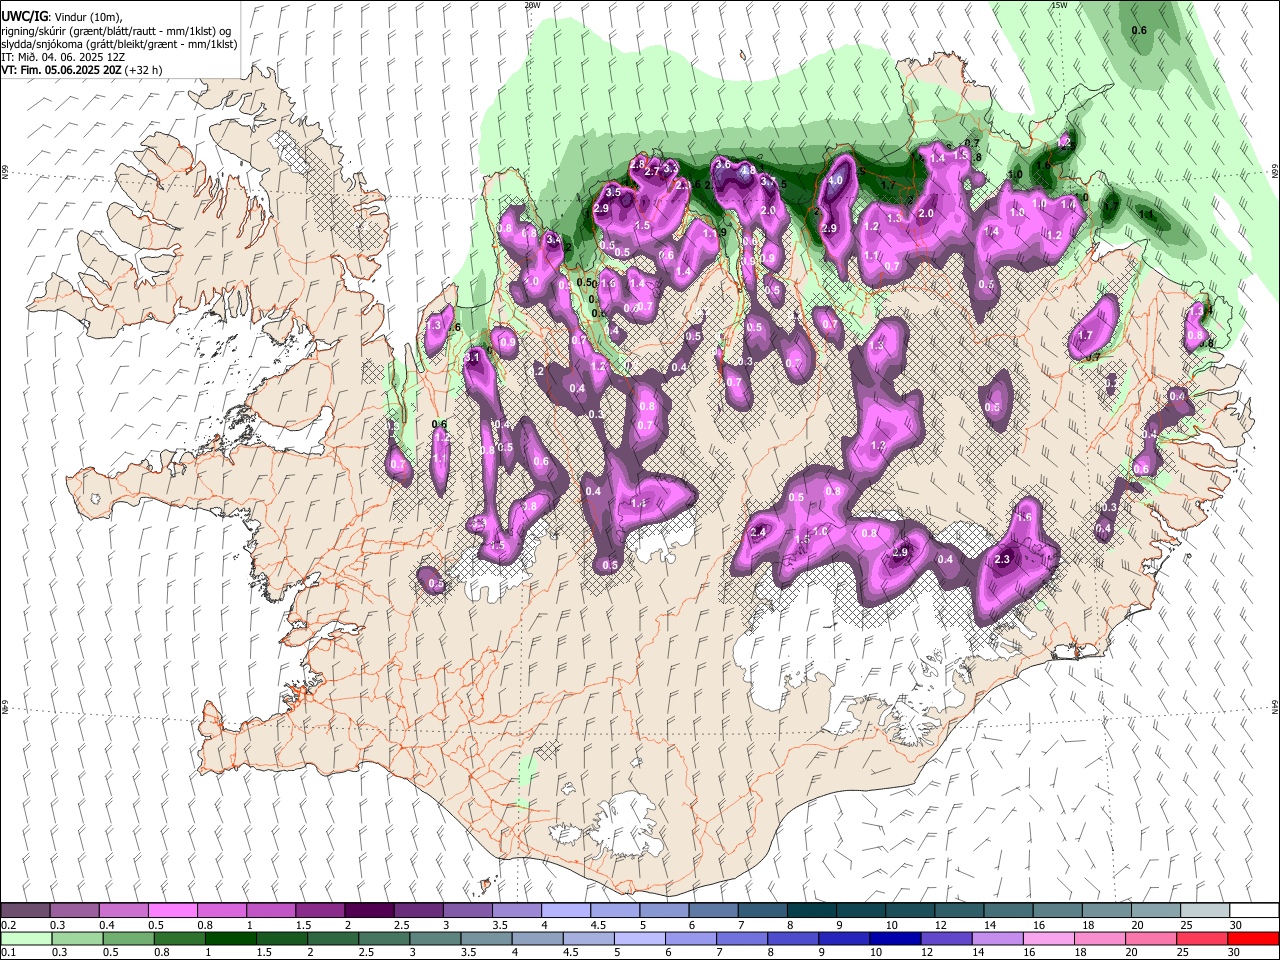Click the 2.7 snowfall value on the map

click(653, 172)
